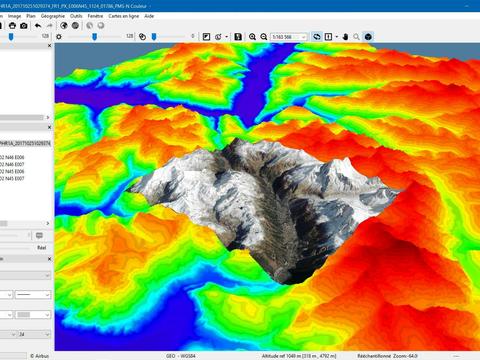Select the hand pan tool
The width and height of the screenshot is (480, 360).
click(x=345, y=37)
